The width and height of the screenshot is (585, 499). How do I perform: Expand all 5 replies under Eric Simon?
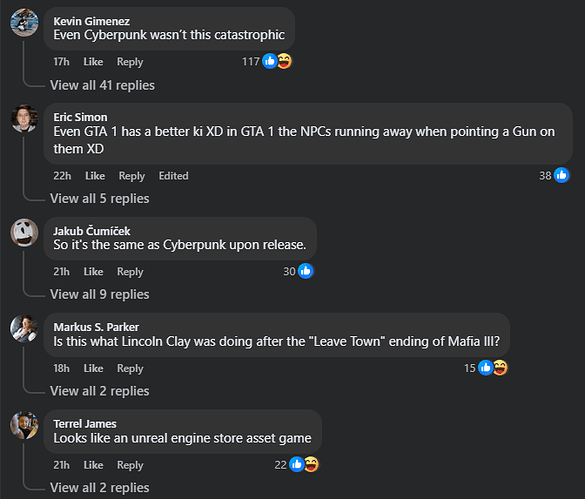click(100, 199)
